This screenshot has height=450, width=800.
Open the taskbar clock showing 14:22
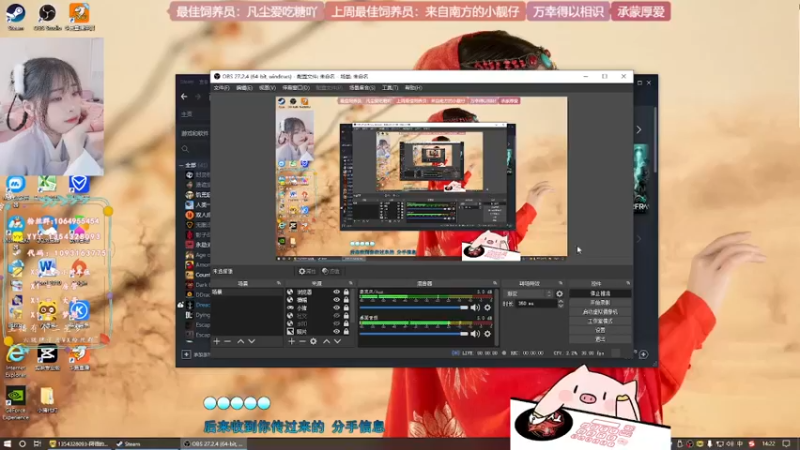768,444
